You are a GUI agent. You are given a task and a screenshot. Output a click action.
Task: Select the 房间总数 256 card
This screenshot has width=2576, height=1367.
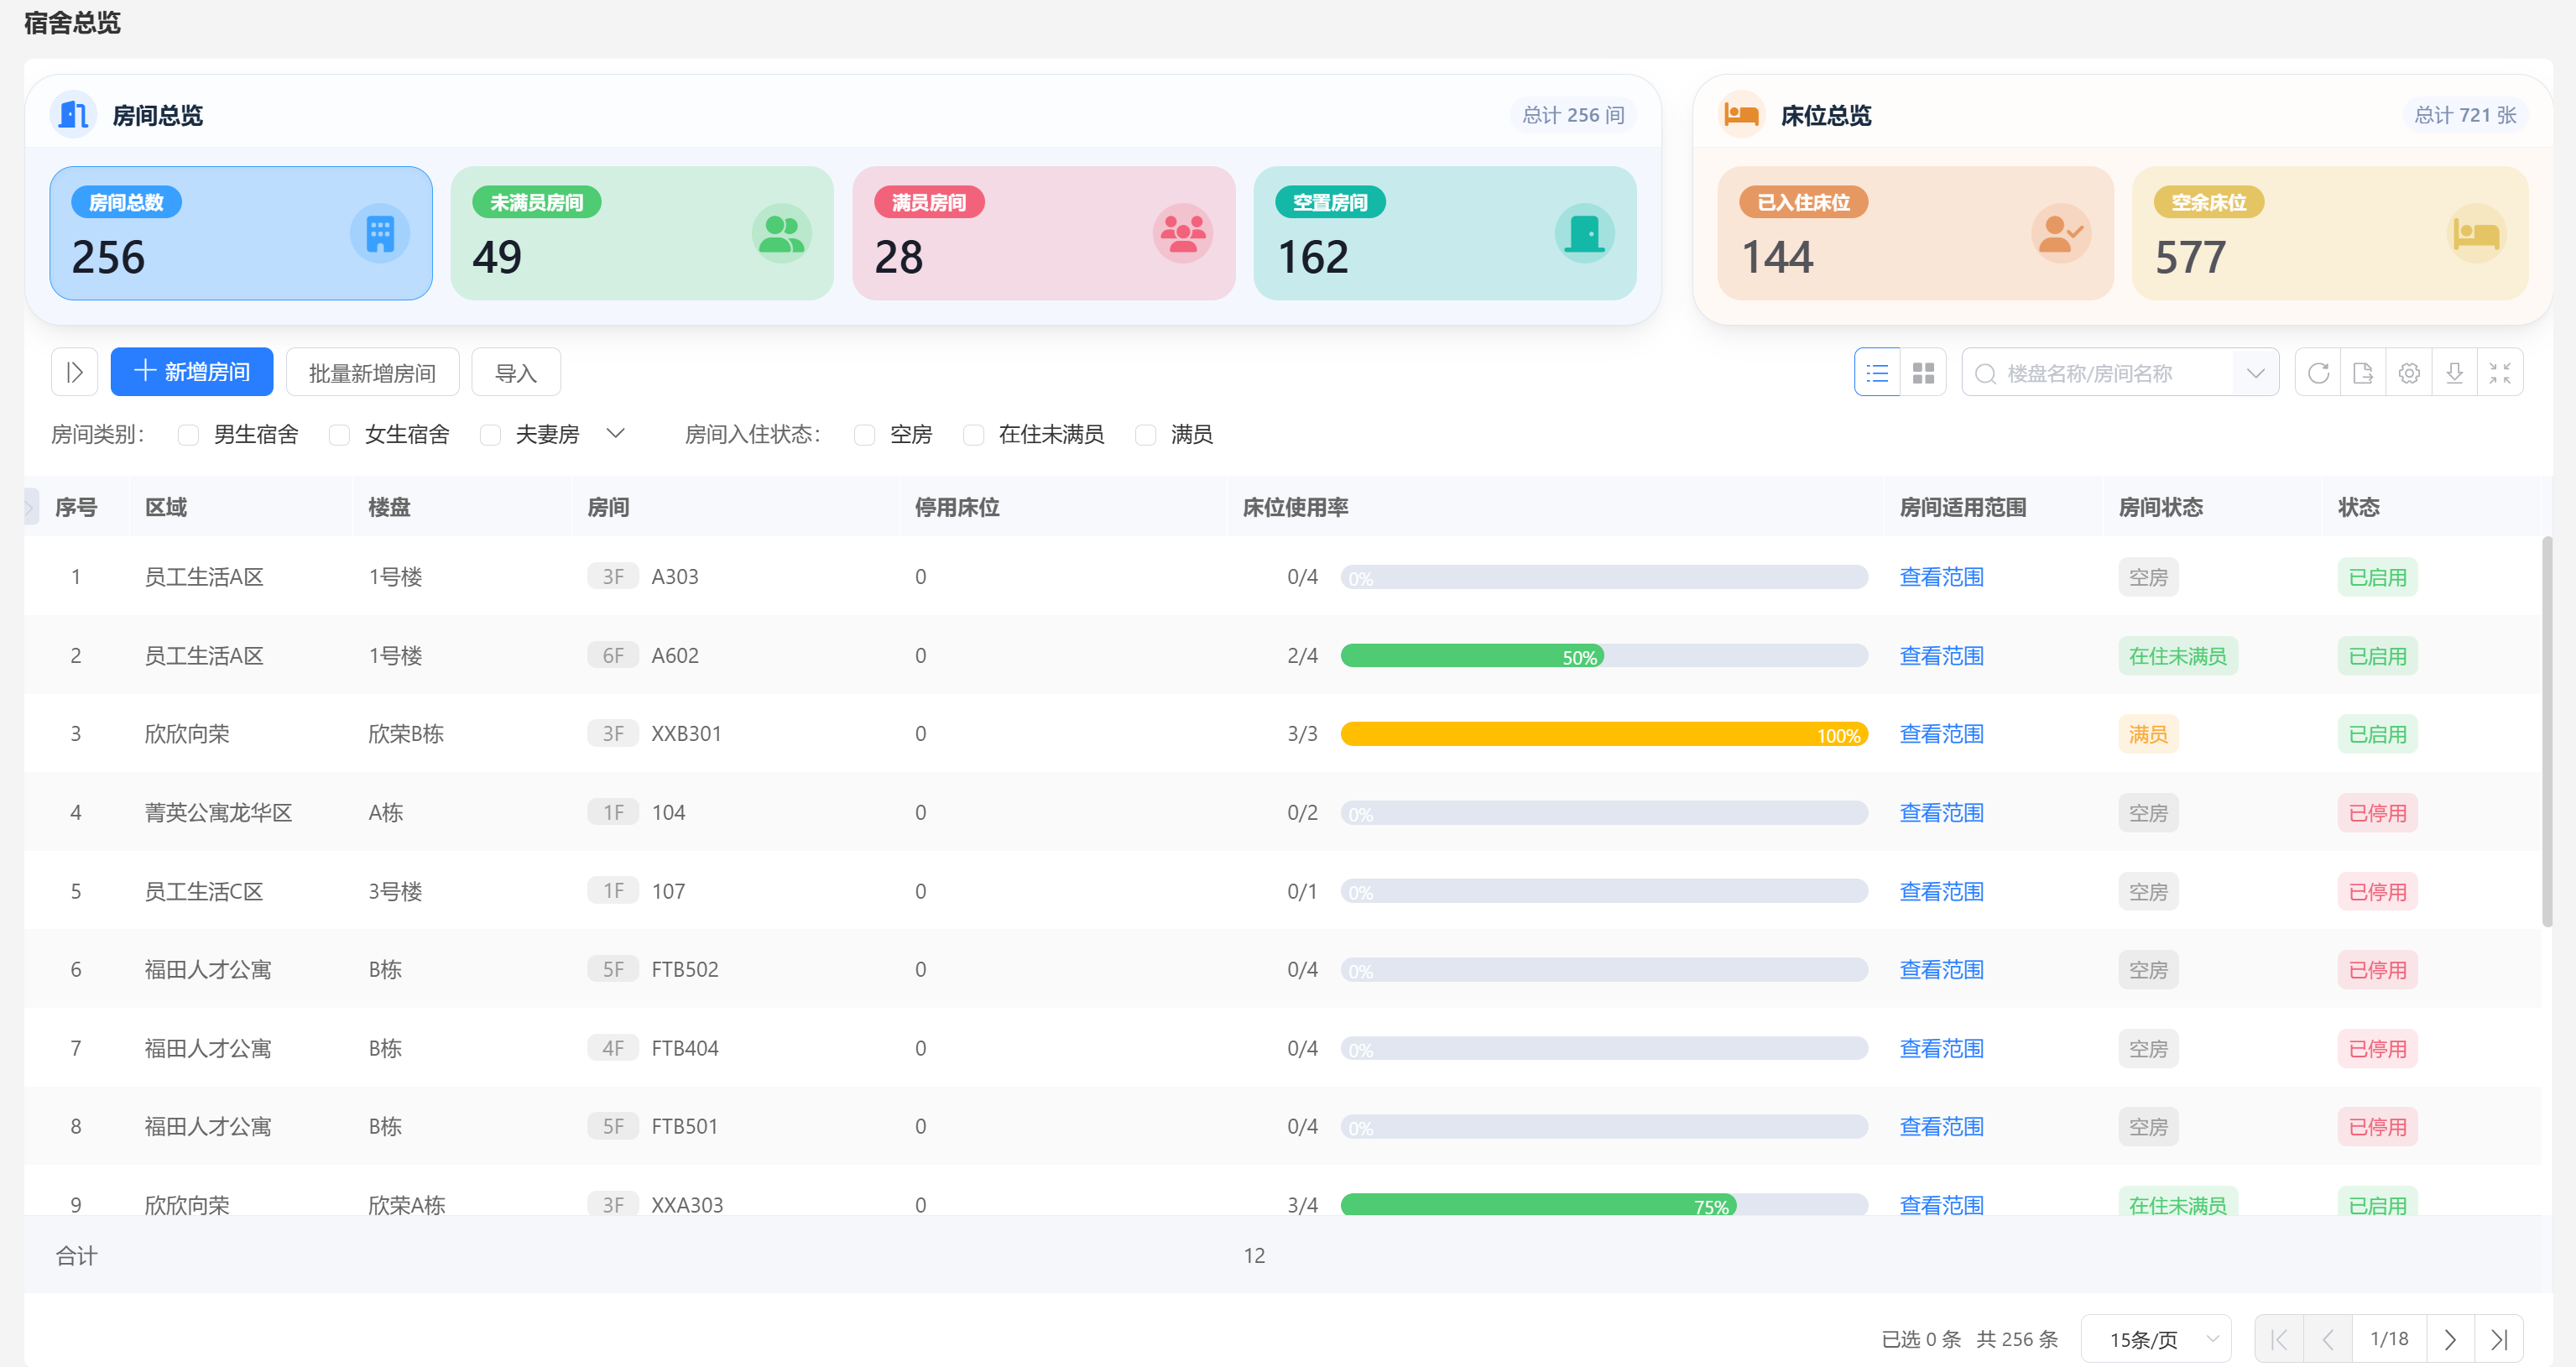[x=241, y=233]
